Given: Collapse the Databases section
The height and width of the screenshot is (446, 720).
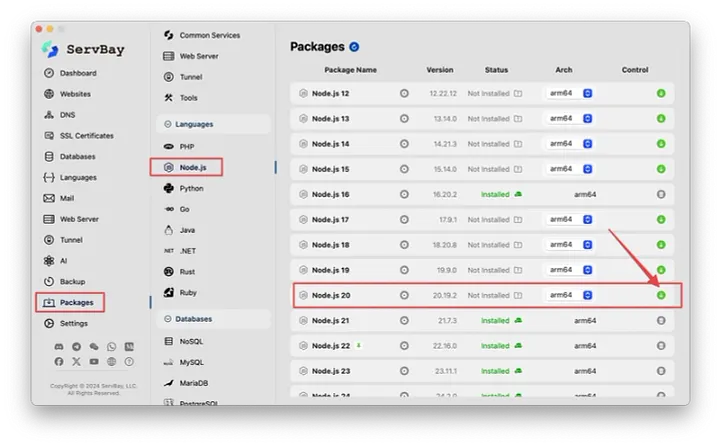Looking at the screenshot, I should (x=167, y=319).
